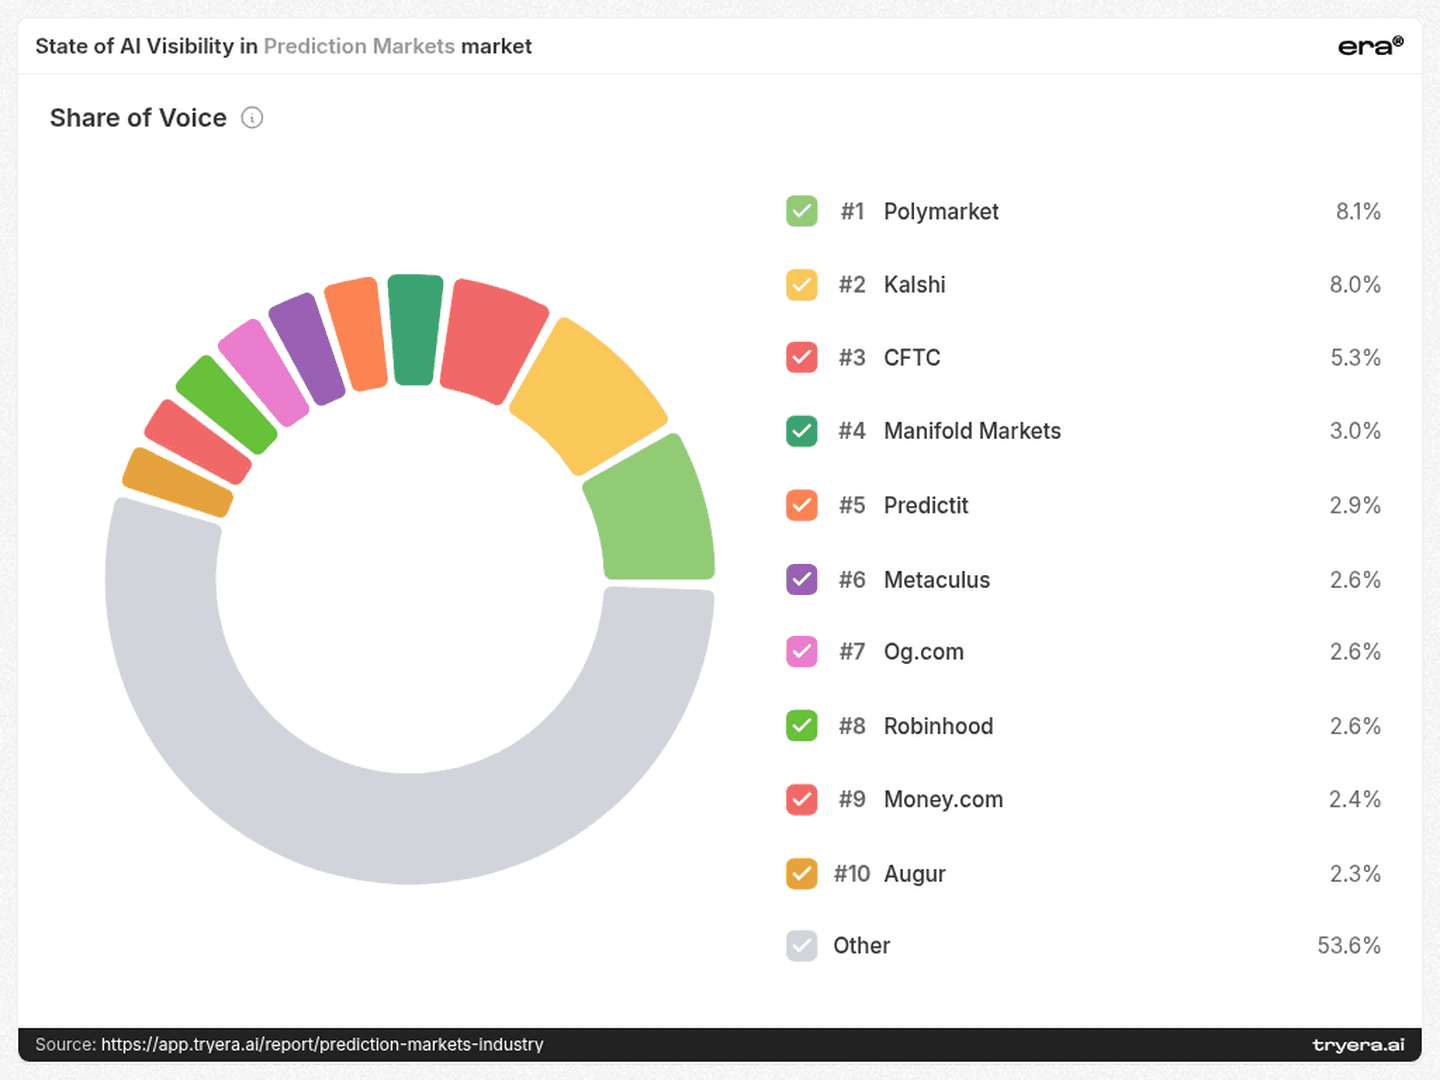The height and width of the screenshot is (1080, 1440).
Task: Click the #1 rank label
Action: [852, 212]
